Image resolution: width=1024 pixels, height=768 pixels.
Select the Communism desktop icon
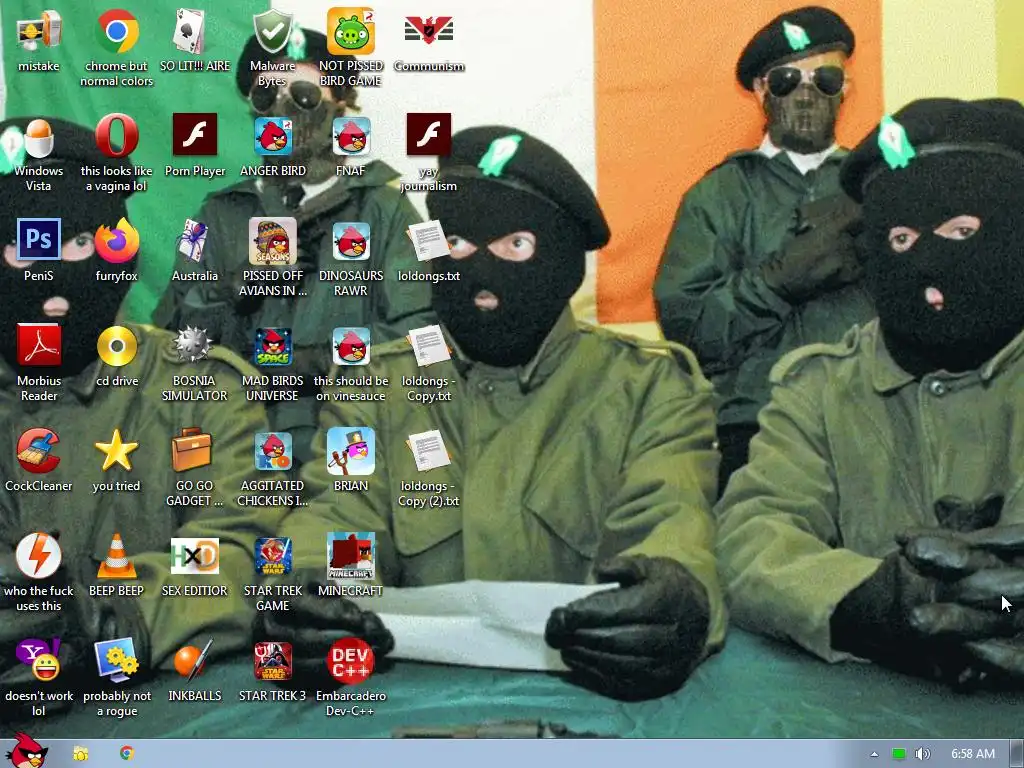(x=428, y=31)
